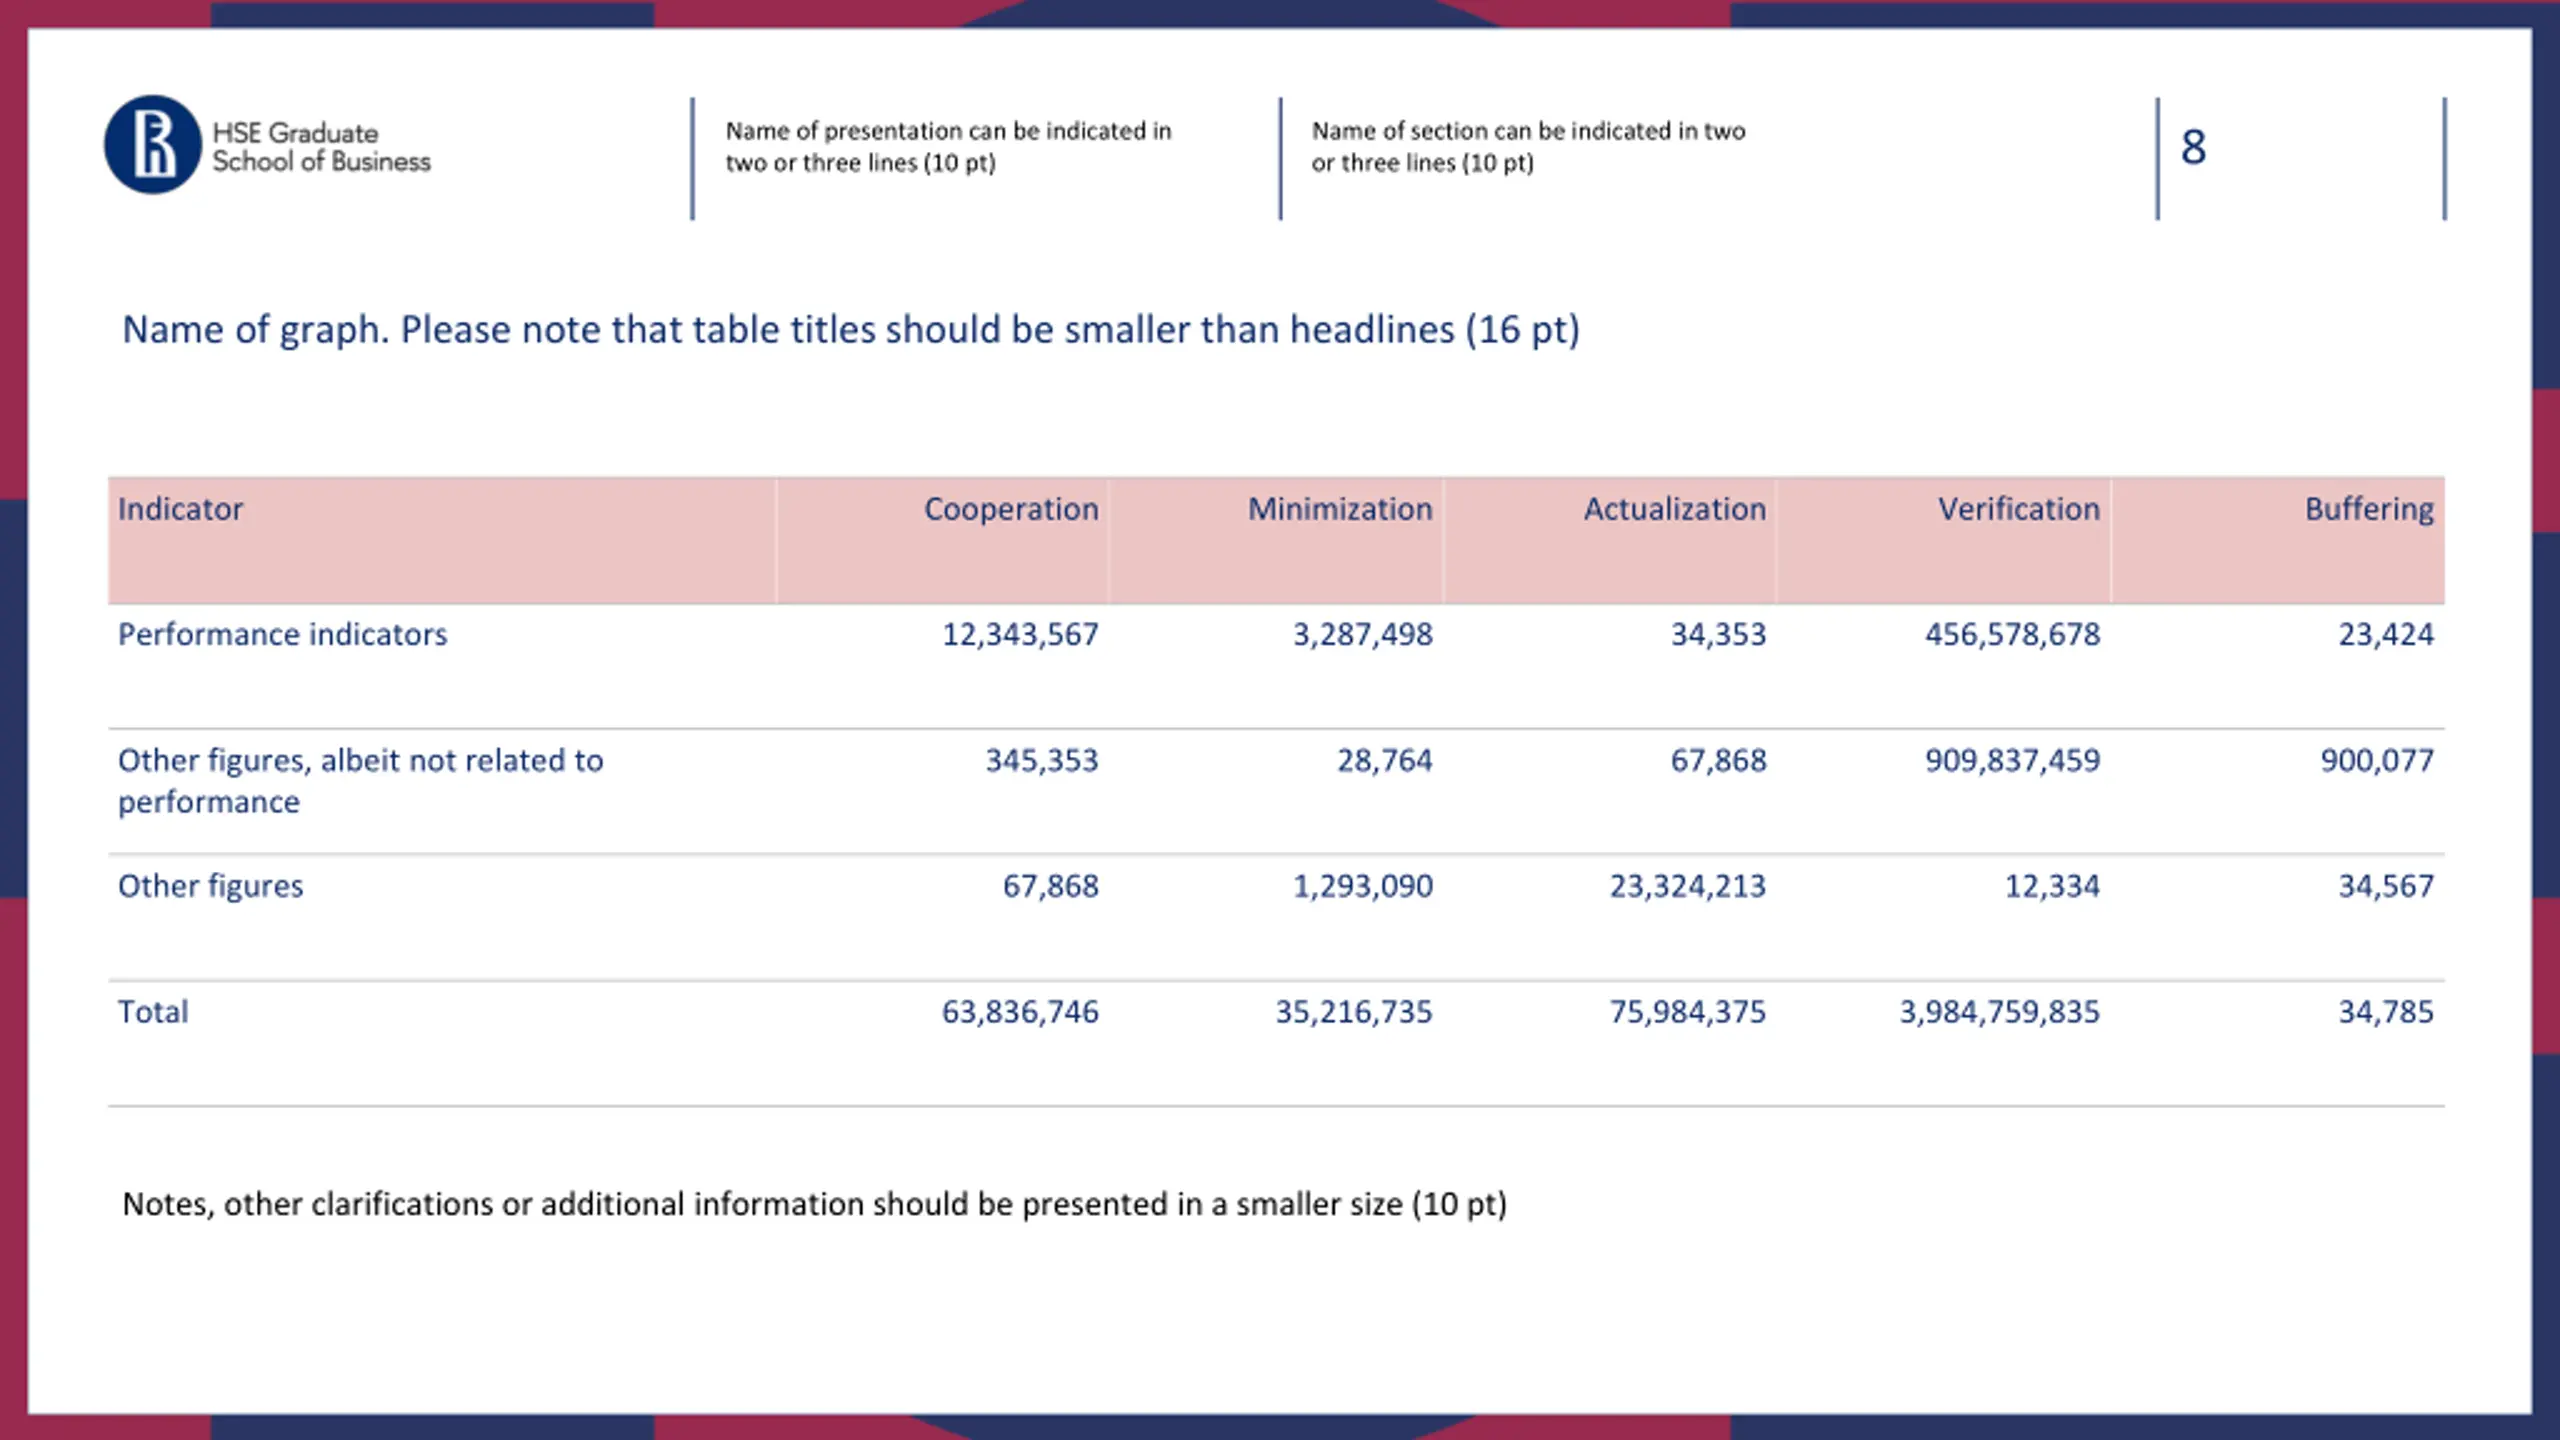This screenshot has height=1440, width=2560.
Task: Click the Total row label
Action: coord(153,1012)
